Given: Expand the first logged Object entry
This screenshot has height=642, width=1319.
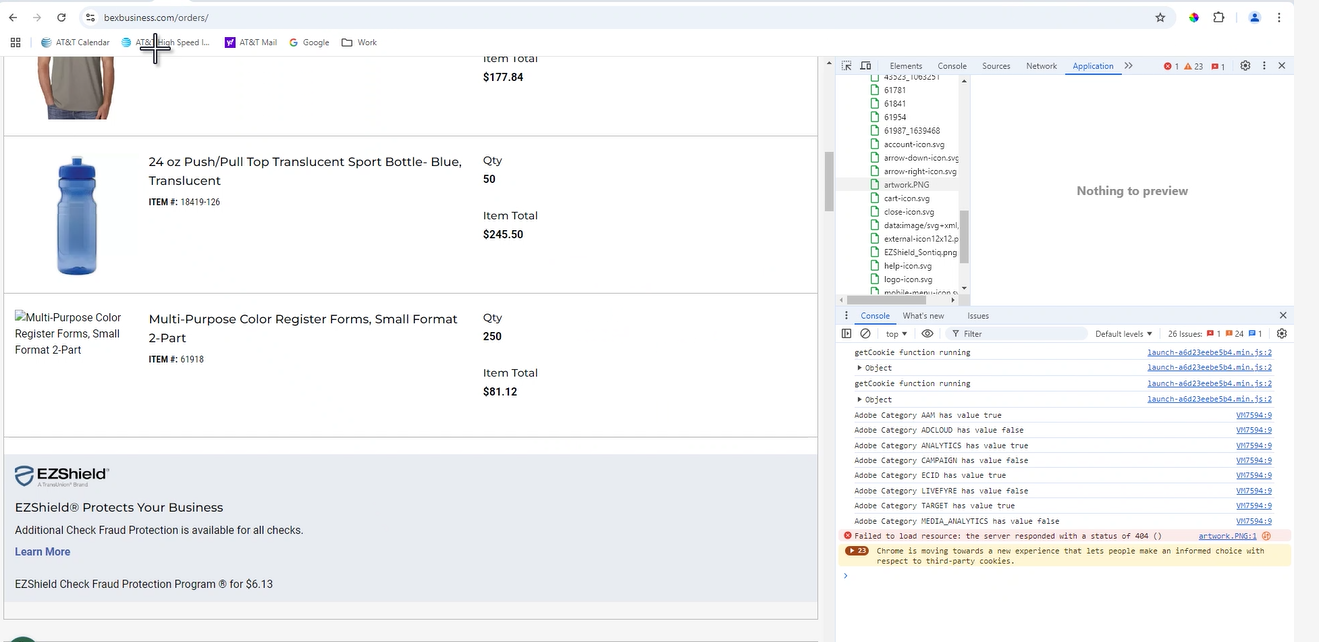Looking at the screenshot, I should click(x=860, y=368).
